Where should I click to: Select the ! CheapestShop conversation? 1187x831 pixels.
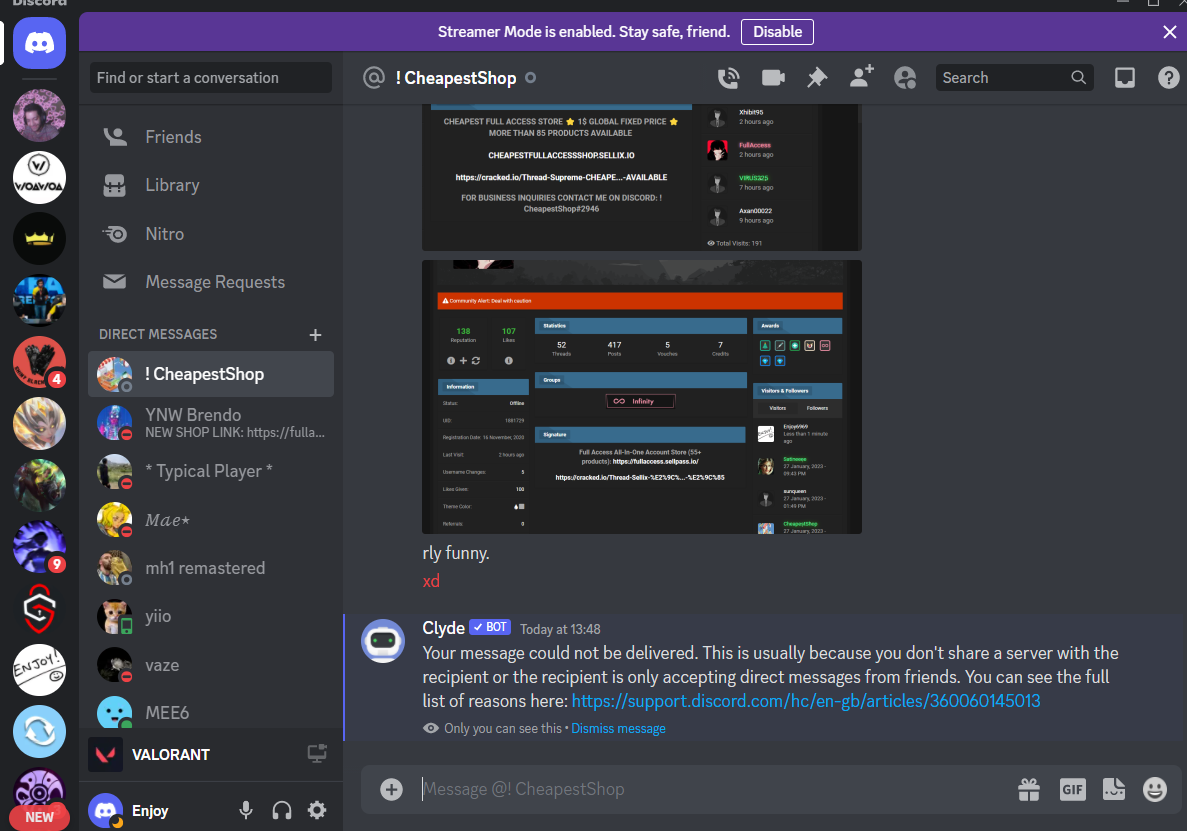coord(211,374)
